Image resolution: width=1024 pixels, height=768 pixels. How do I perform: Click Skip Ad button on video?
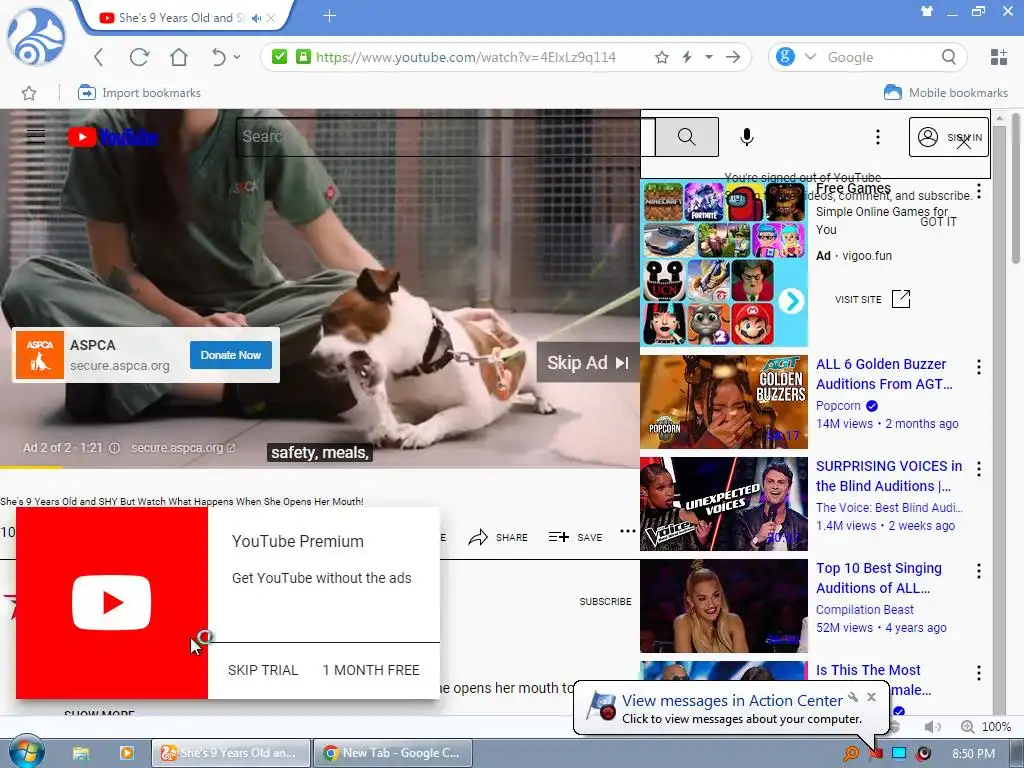[x=588, y=362]
